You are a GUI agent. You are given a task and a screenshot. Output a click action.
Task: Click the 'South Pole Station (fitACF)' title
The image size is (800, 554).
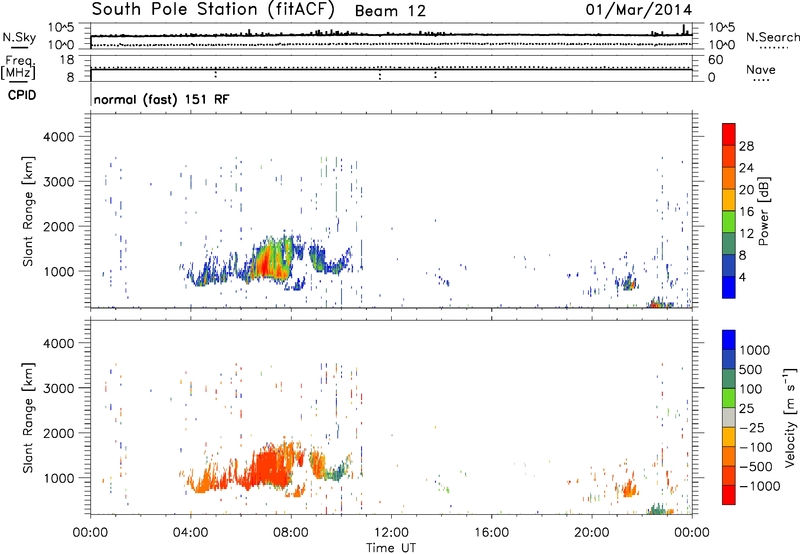point(213,9)
